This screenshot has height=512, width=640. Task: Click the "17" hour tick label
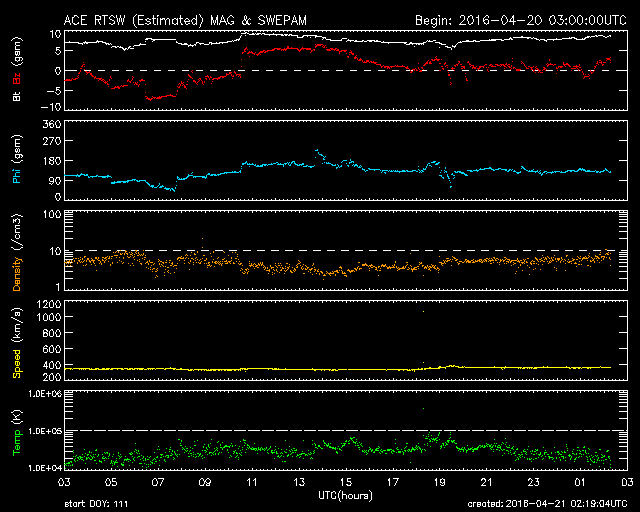393,482
